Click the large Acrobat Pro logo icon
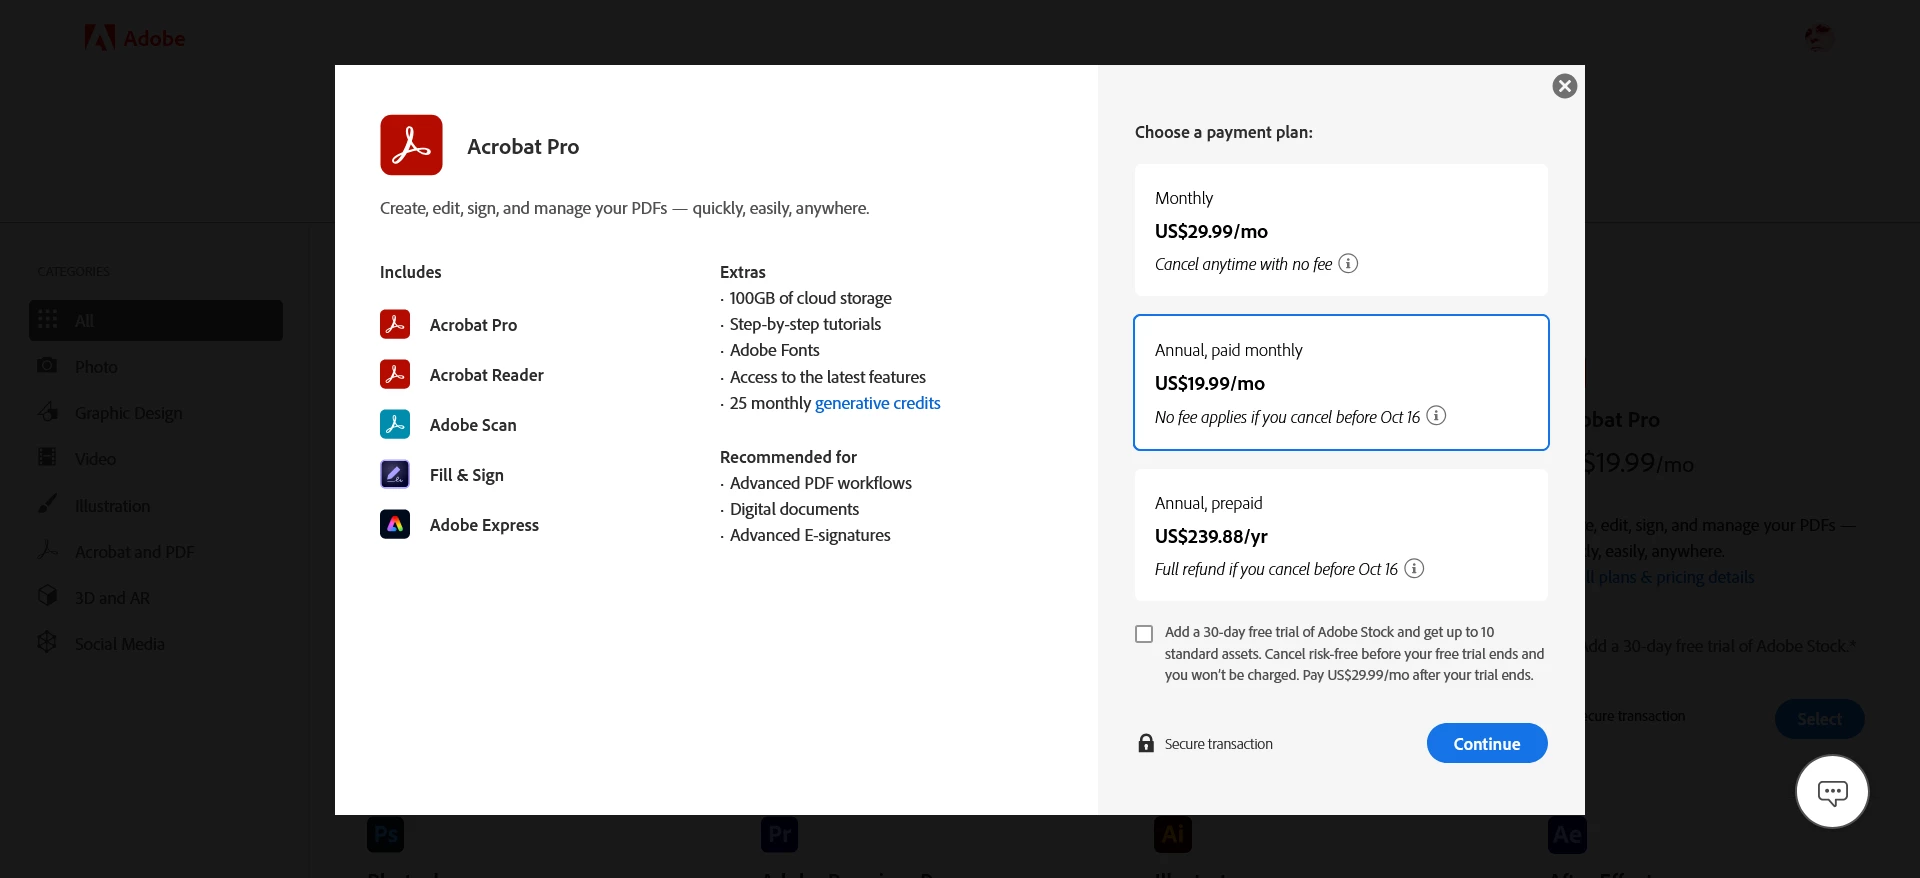Screen dimensions: 1920x878 [x=411, y=145]
